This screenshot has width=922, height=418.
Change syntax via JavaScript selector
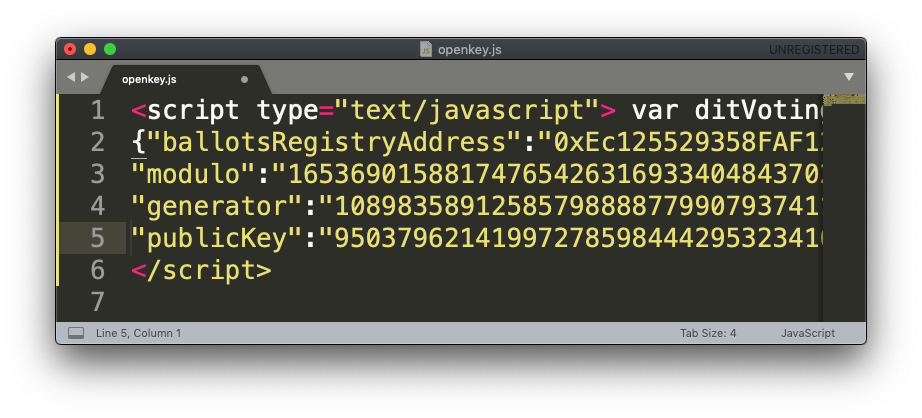807,333
